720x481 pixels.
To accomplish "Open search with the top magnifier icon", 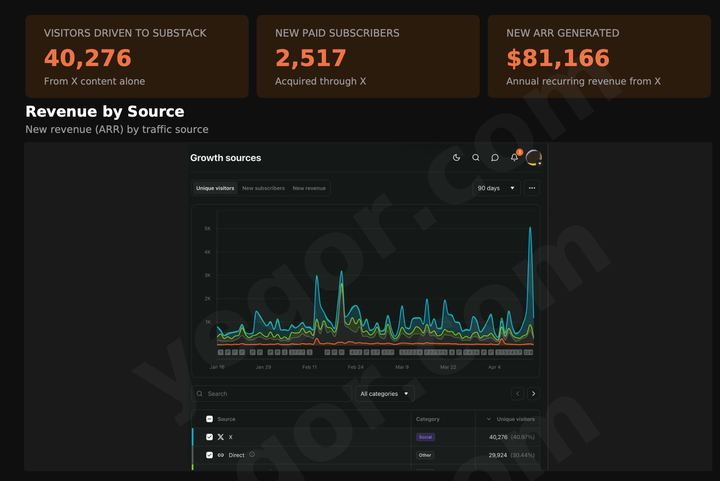I will coord(476,157).
